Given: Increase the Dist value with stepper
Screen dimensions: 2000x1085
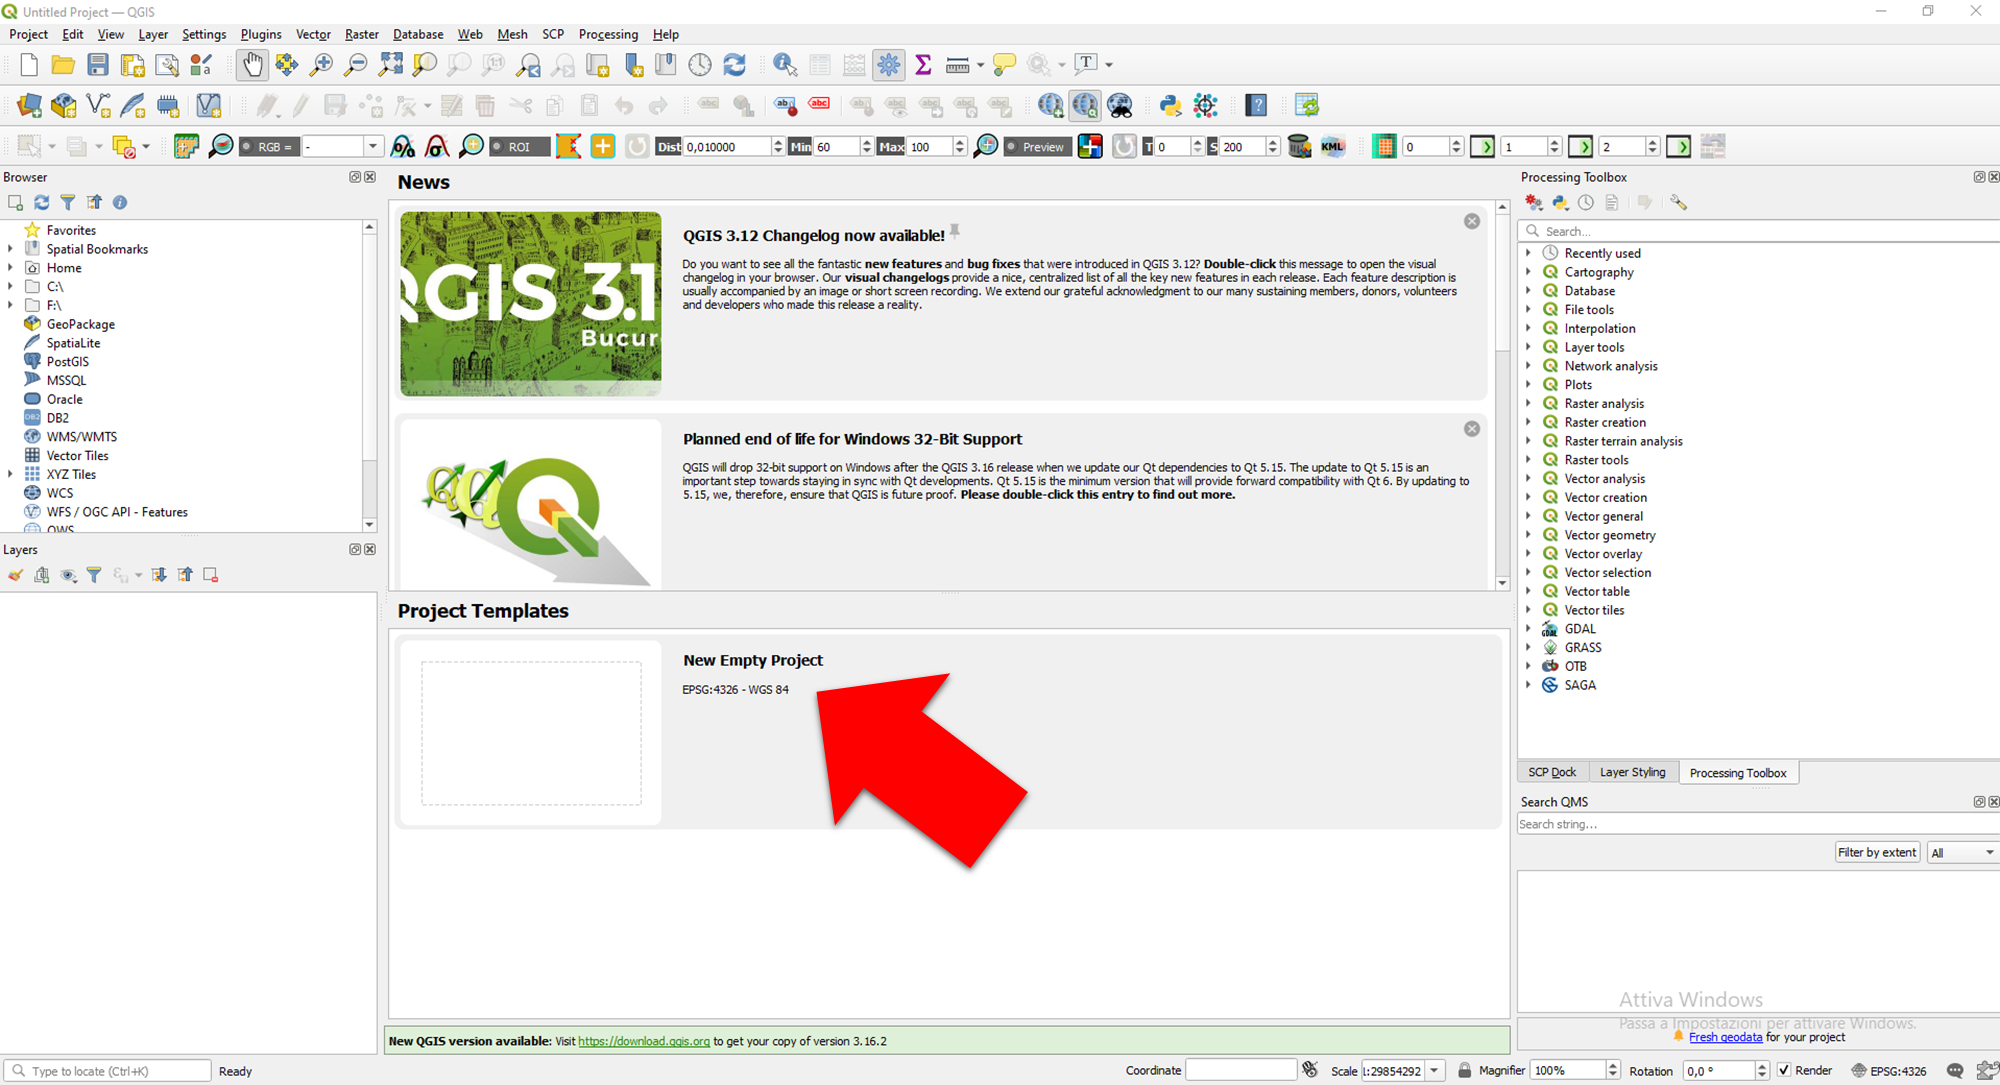Looking at the screenshot, I should [x=778, y=142].
